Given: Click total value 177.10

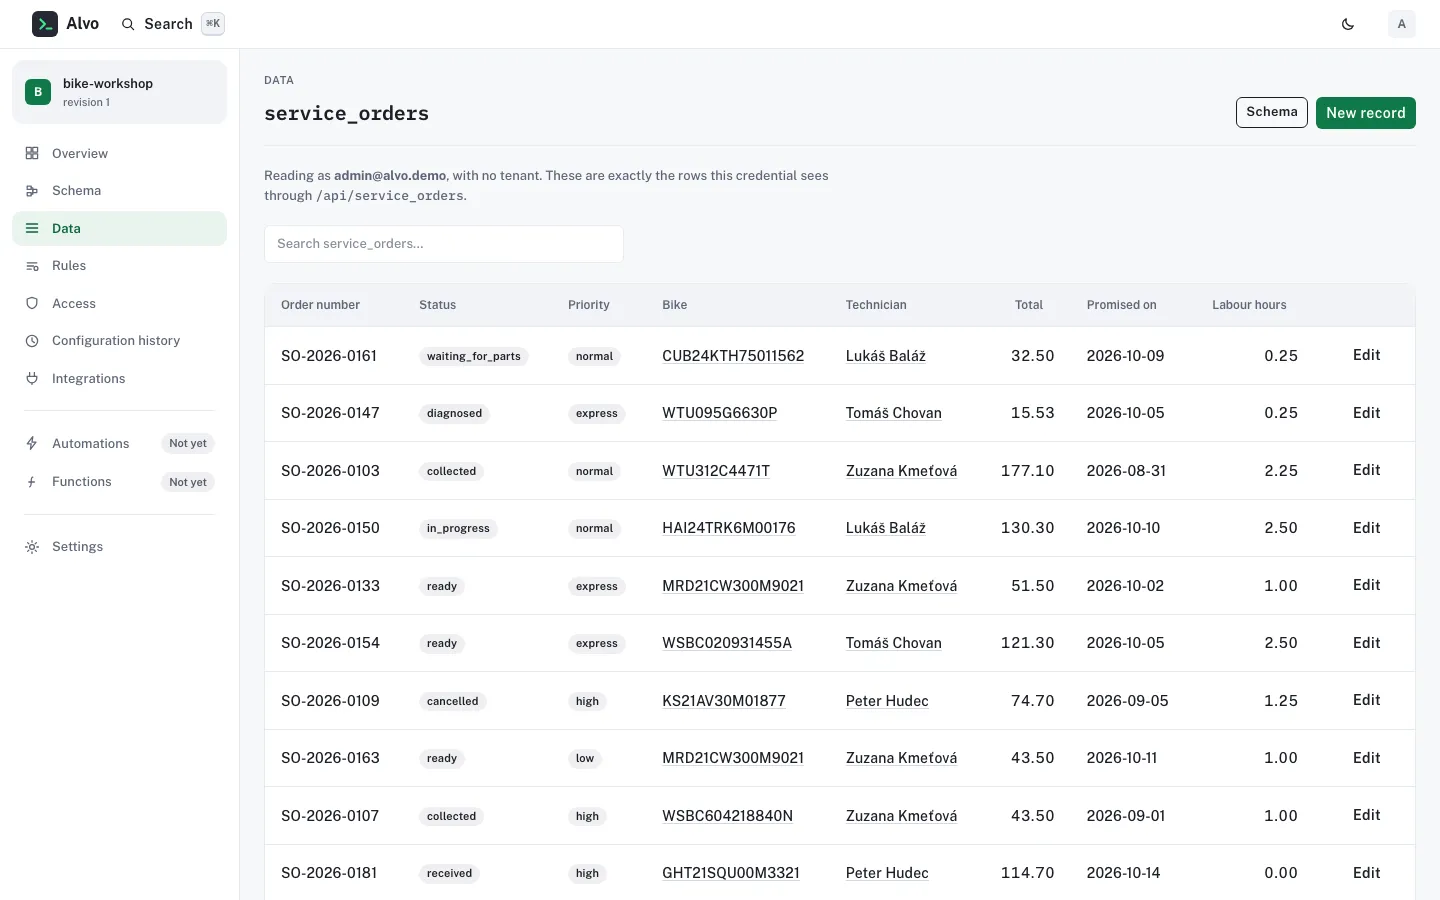Looking at the screenshot, I should coord(1028,471).
